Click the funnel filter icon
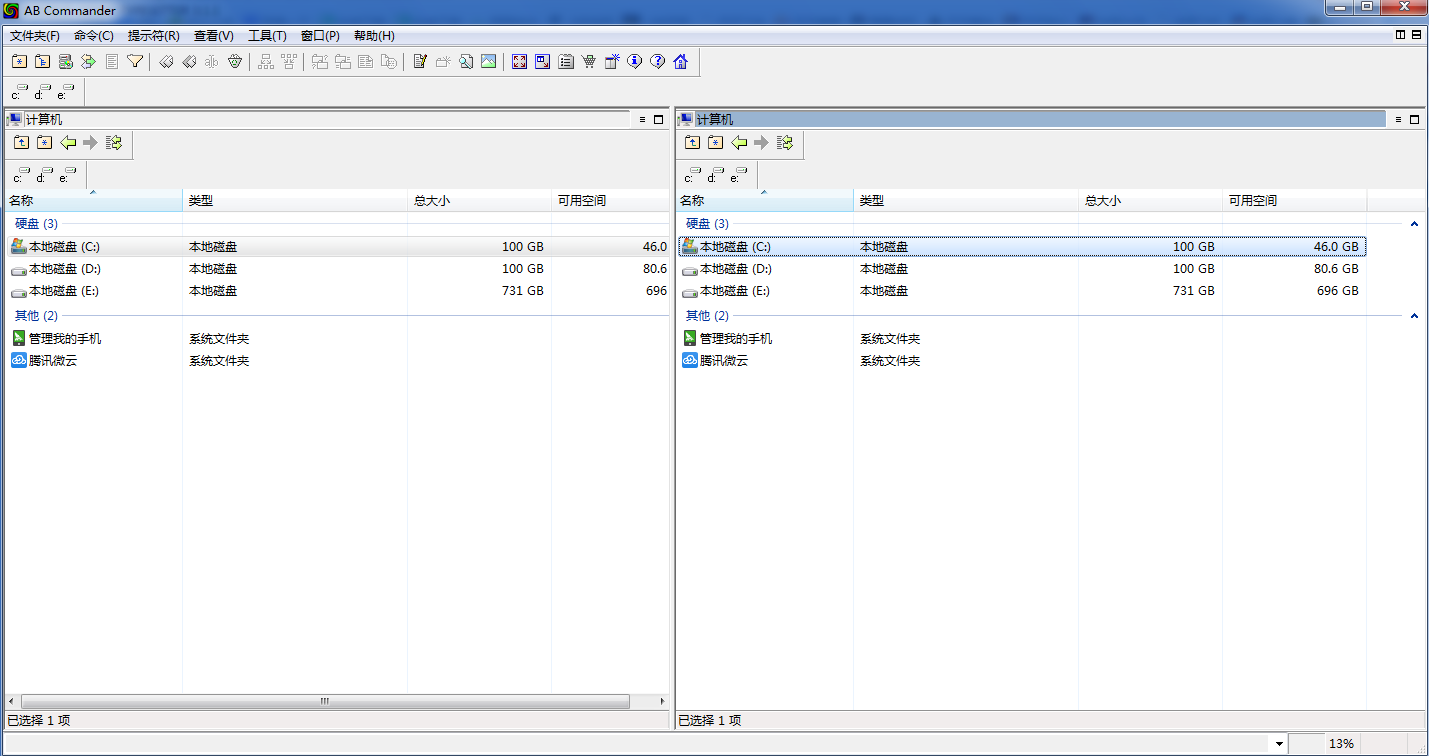This screenshot has height=756, width=1429. click(135, 61)
